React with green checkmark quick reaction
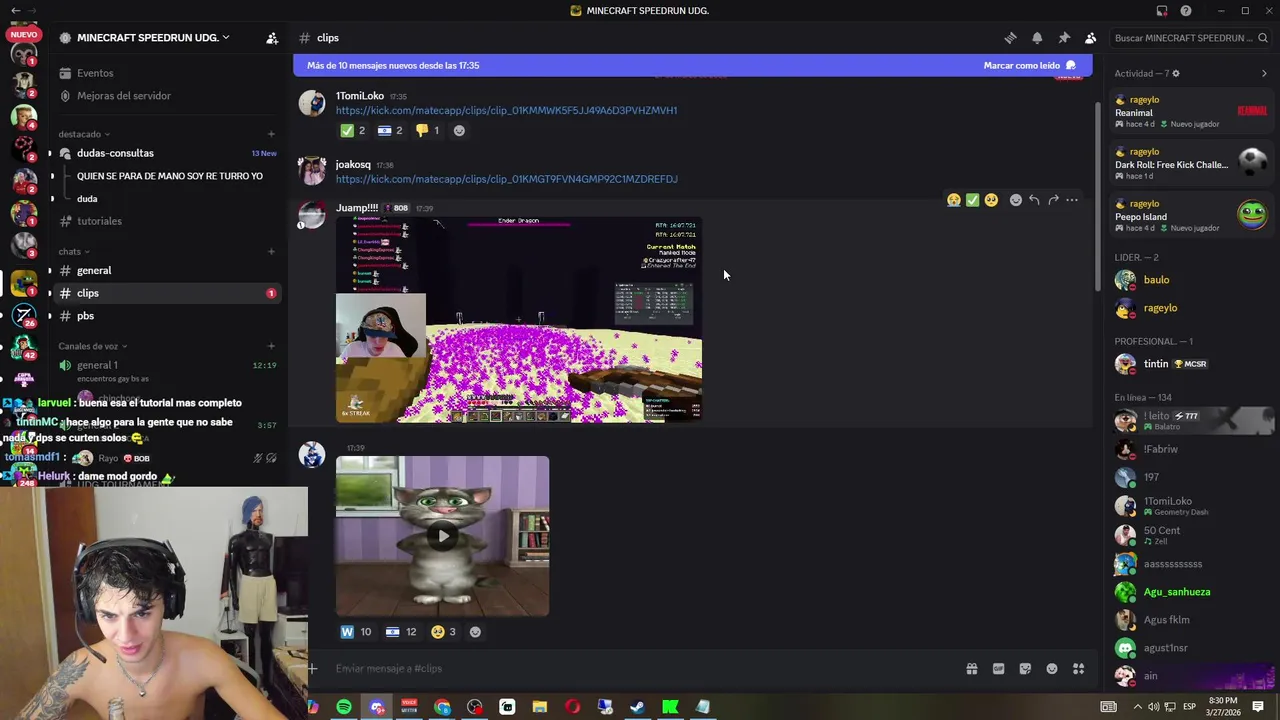This screenshot has height=720, width=1280. (972, 200)
